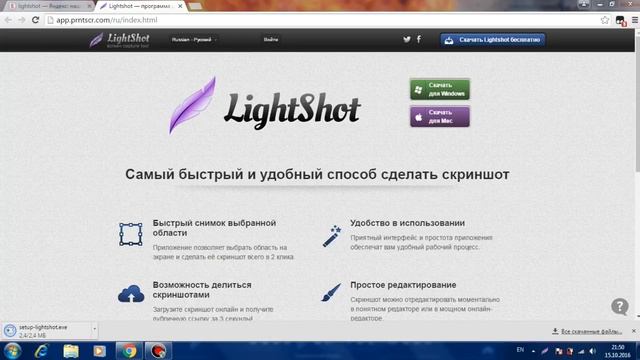640x360 pixels.
Task: Click the network signal tray icon
Action: tap(581, 351)
